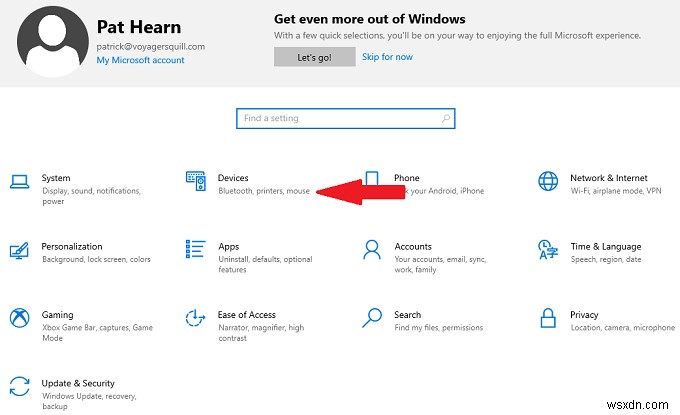Open the Gaming settings title
Image resolution: width=680 pixels, height=415 pixels.
point(58,315)
